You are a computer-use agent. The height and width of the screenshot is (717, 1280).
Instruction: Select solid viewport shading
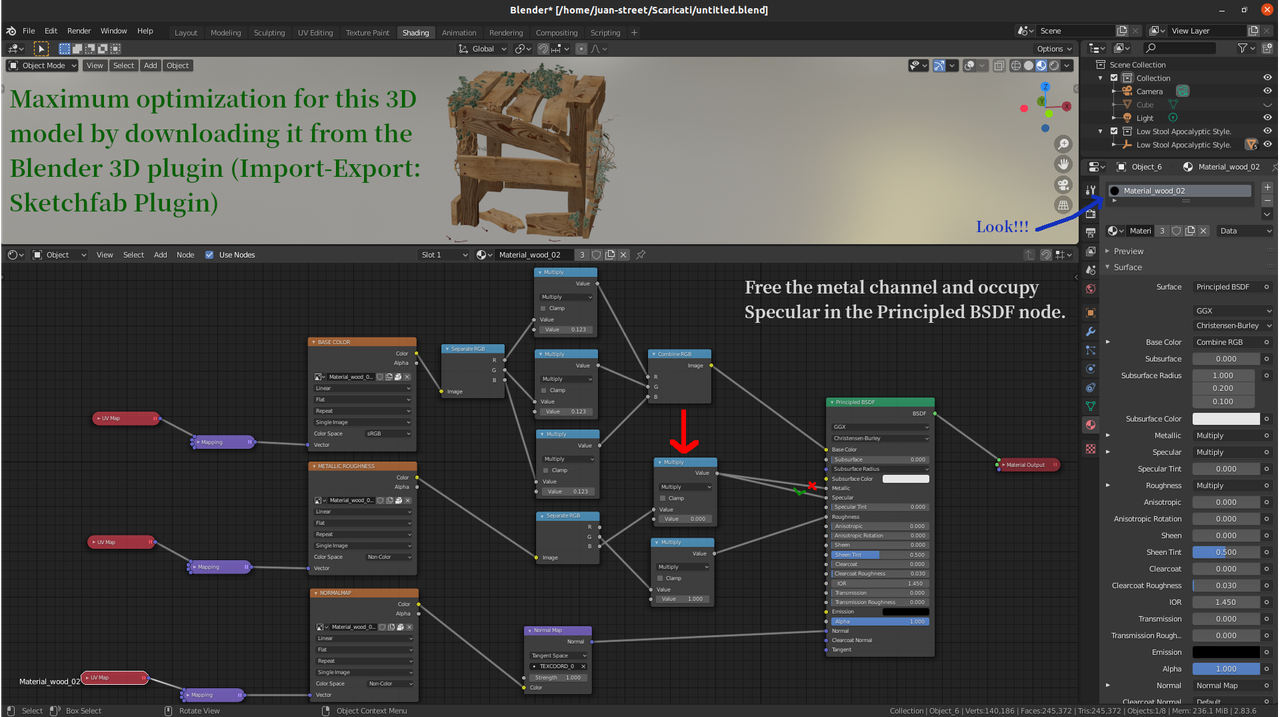point(1028,65)
